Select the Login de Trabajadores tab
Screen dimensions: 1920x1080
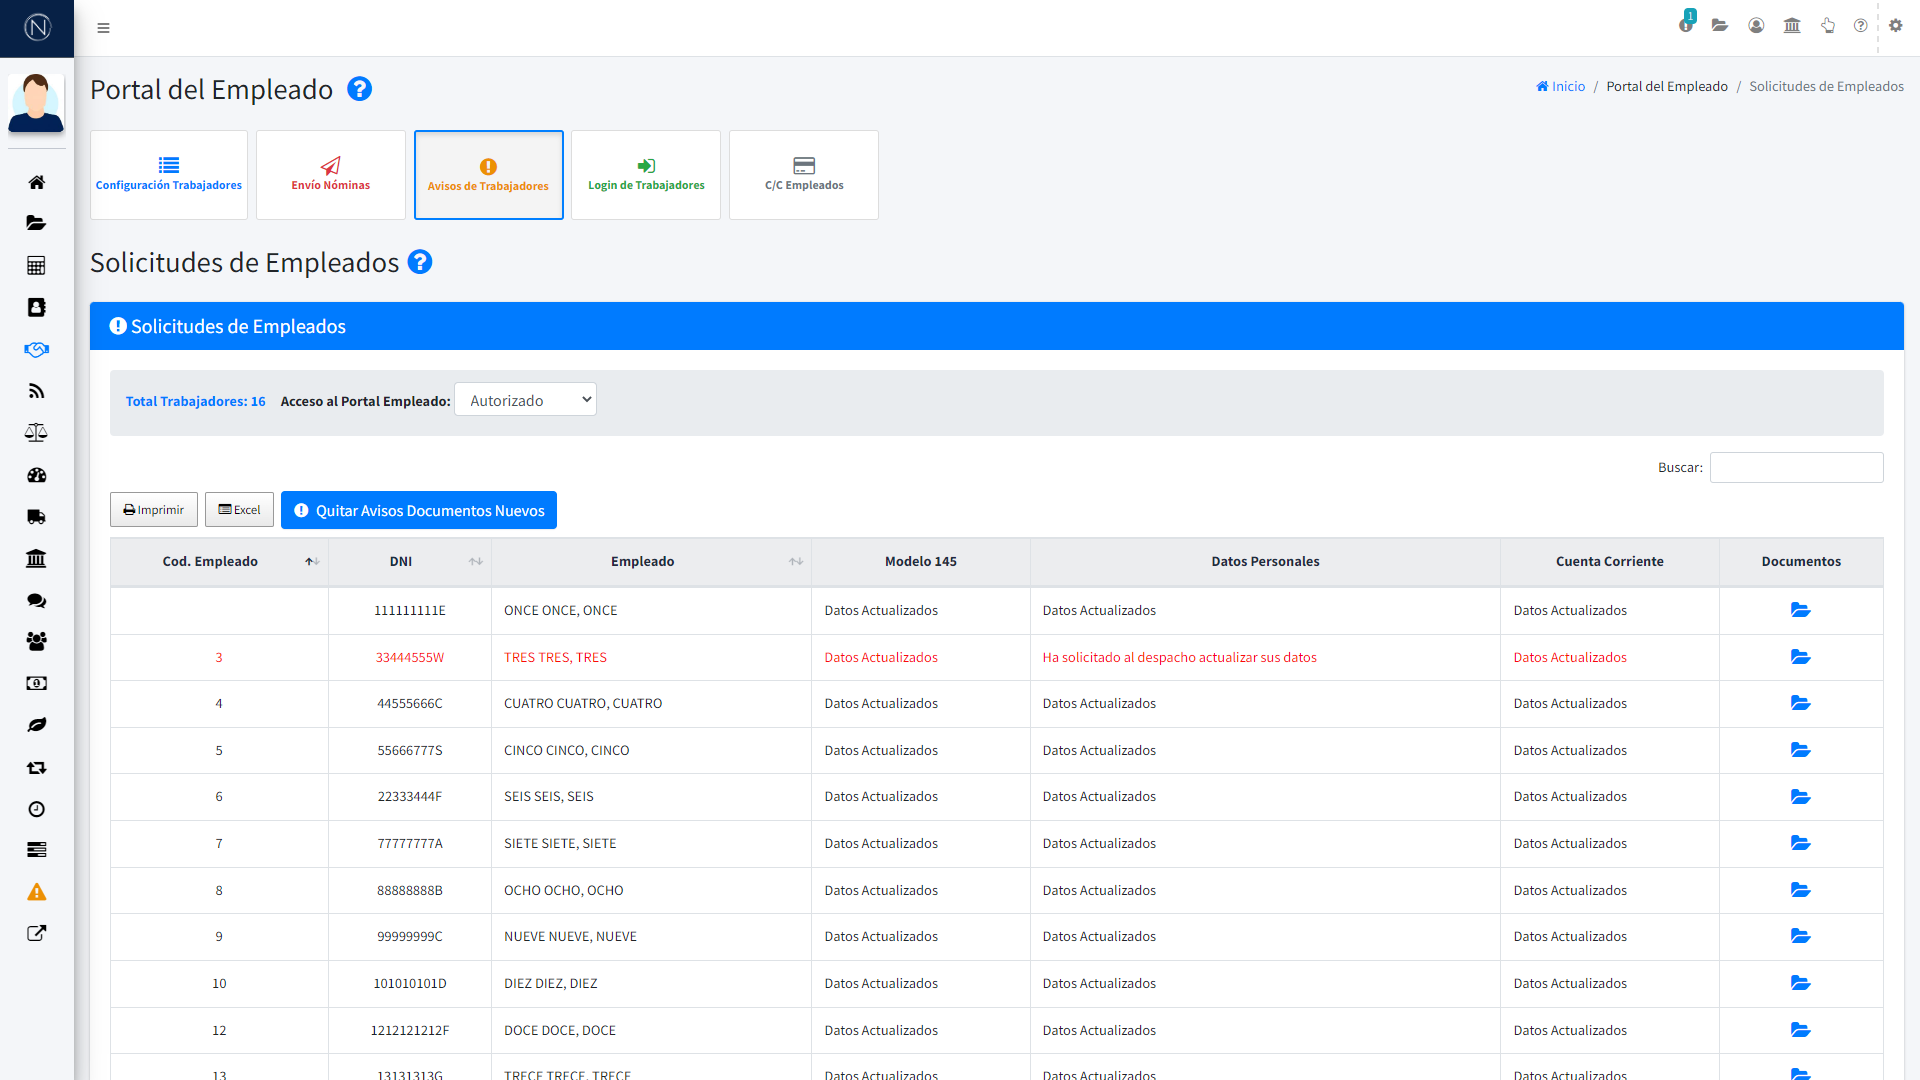point(646,175)
